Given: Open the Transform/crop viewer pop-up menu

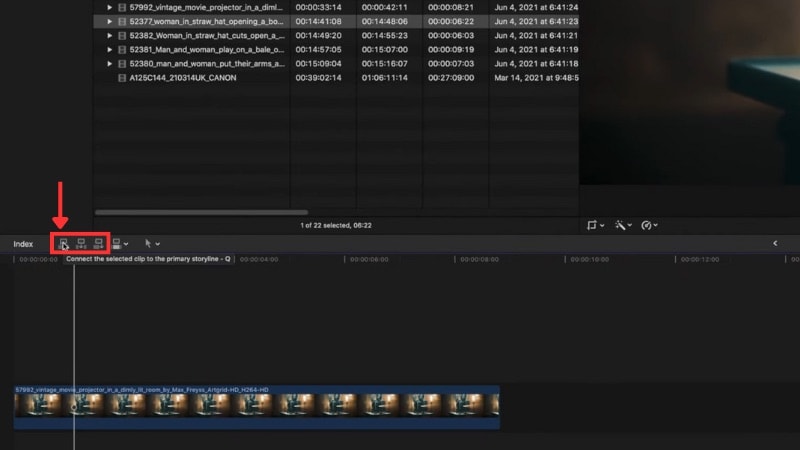Looking at the screenshot, I should (595, 225).
